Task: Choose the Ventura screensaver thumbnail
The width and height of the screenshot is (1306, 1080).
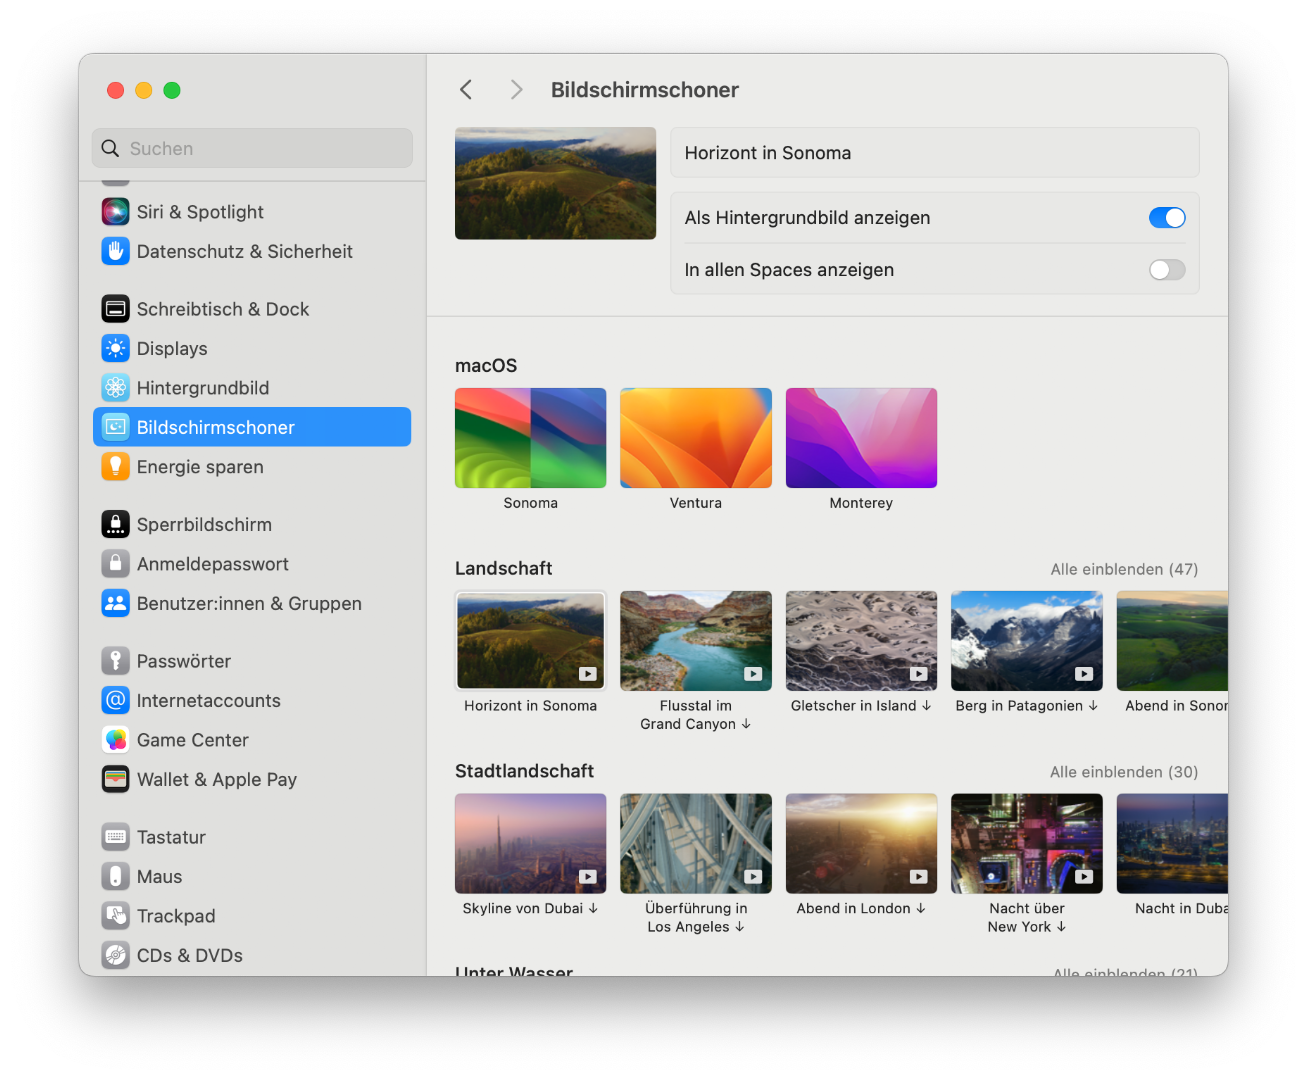Action: (x=696, y=438)
